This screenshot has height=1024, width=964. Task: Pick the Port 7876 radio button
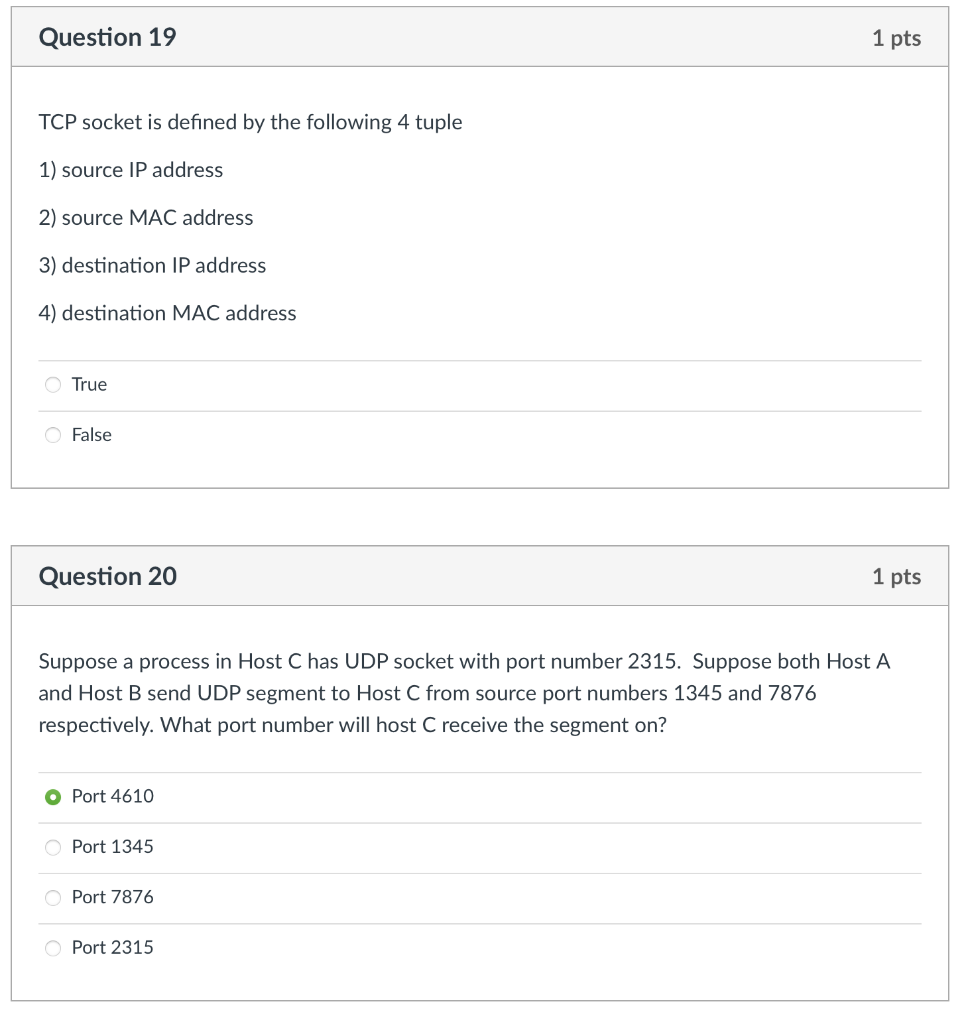pyautogui.click(x=53, y=898)
